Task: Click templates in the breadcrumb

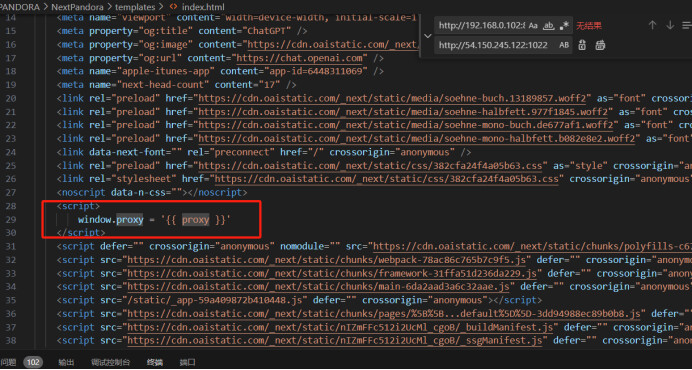Action: (135, 7)
